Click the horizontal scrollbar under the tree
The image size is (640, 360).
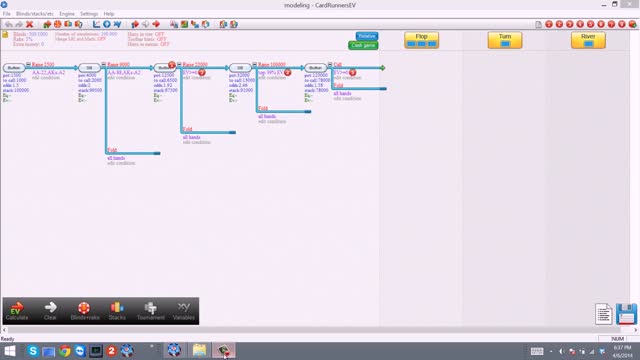click(314, 330)
